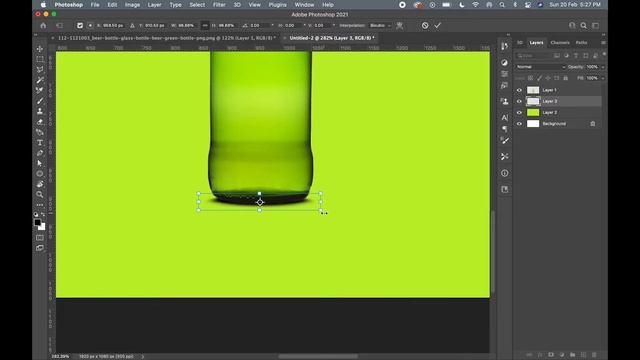Hide Layer 1 visibility eye
Screen dimensions: 640x360
(x=519, y=90)
